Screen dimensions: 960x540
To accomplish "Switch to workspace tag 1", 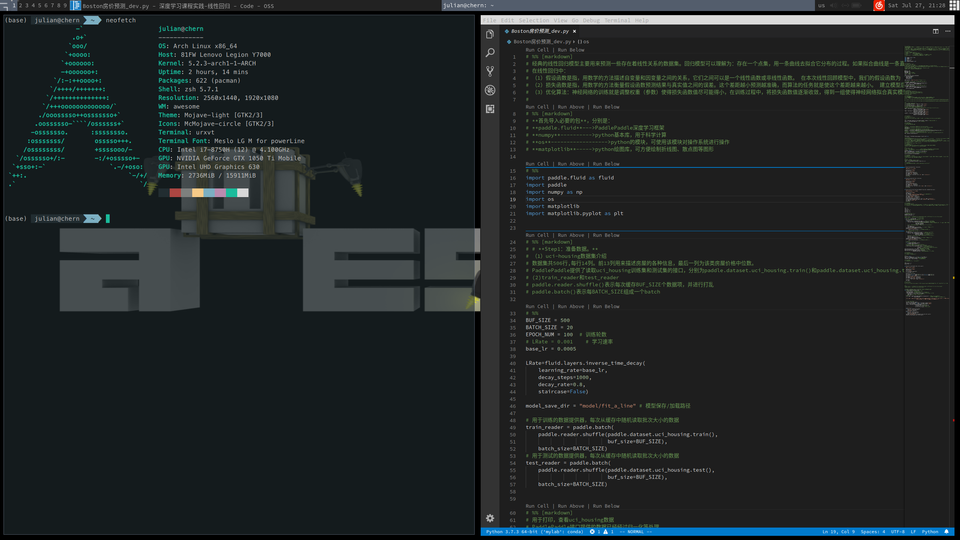I will pyautogui.click(x=13, y=6).
